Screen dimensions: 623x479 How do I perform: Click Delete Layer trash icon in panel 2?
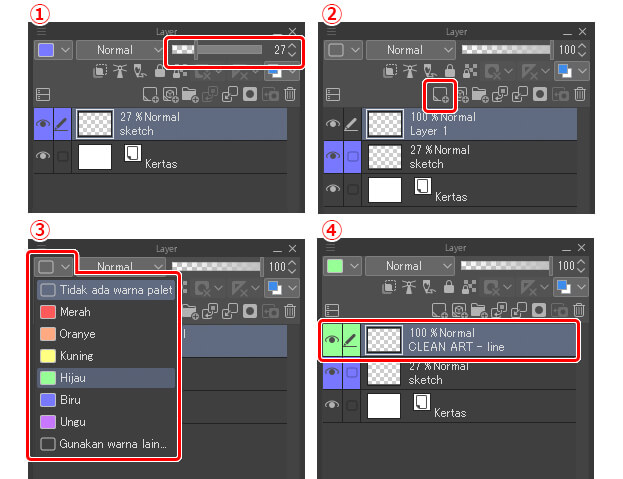coord(580,94)
